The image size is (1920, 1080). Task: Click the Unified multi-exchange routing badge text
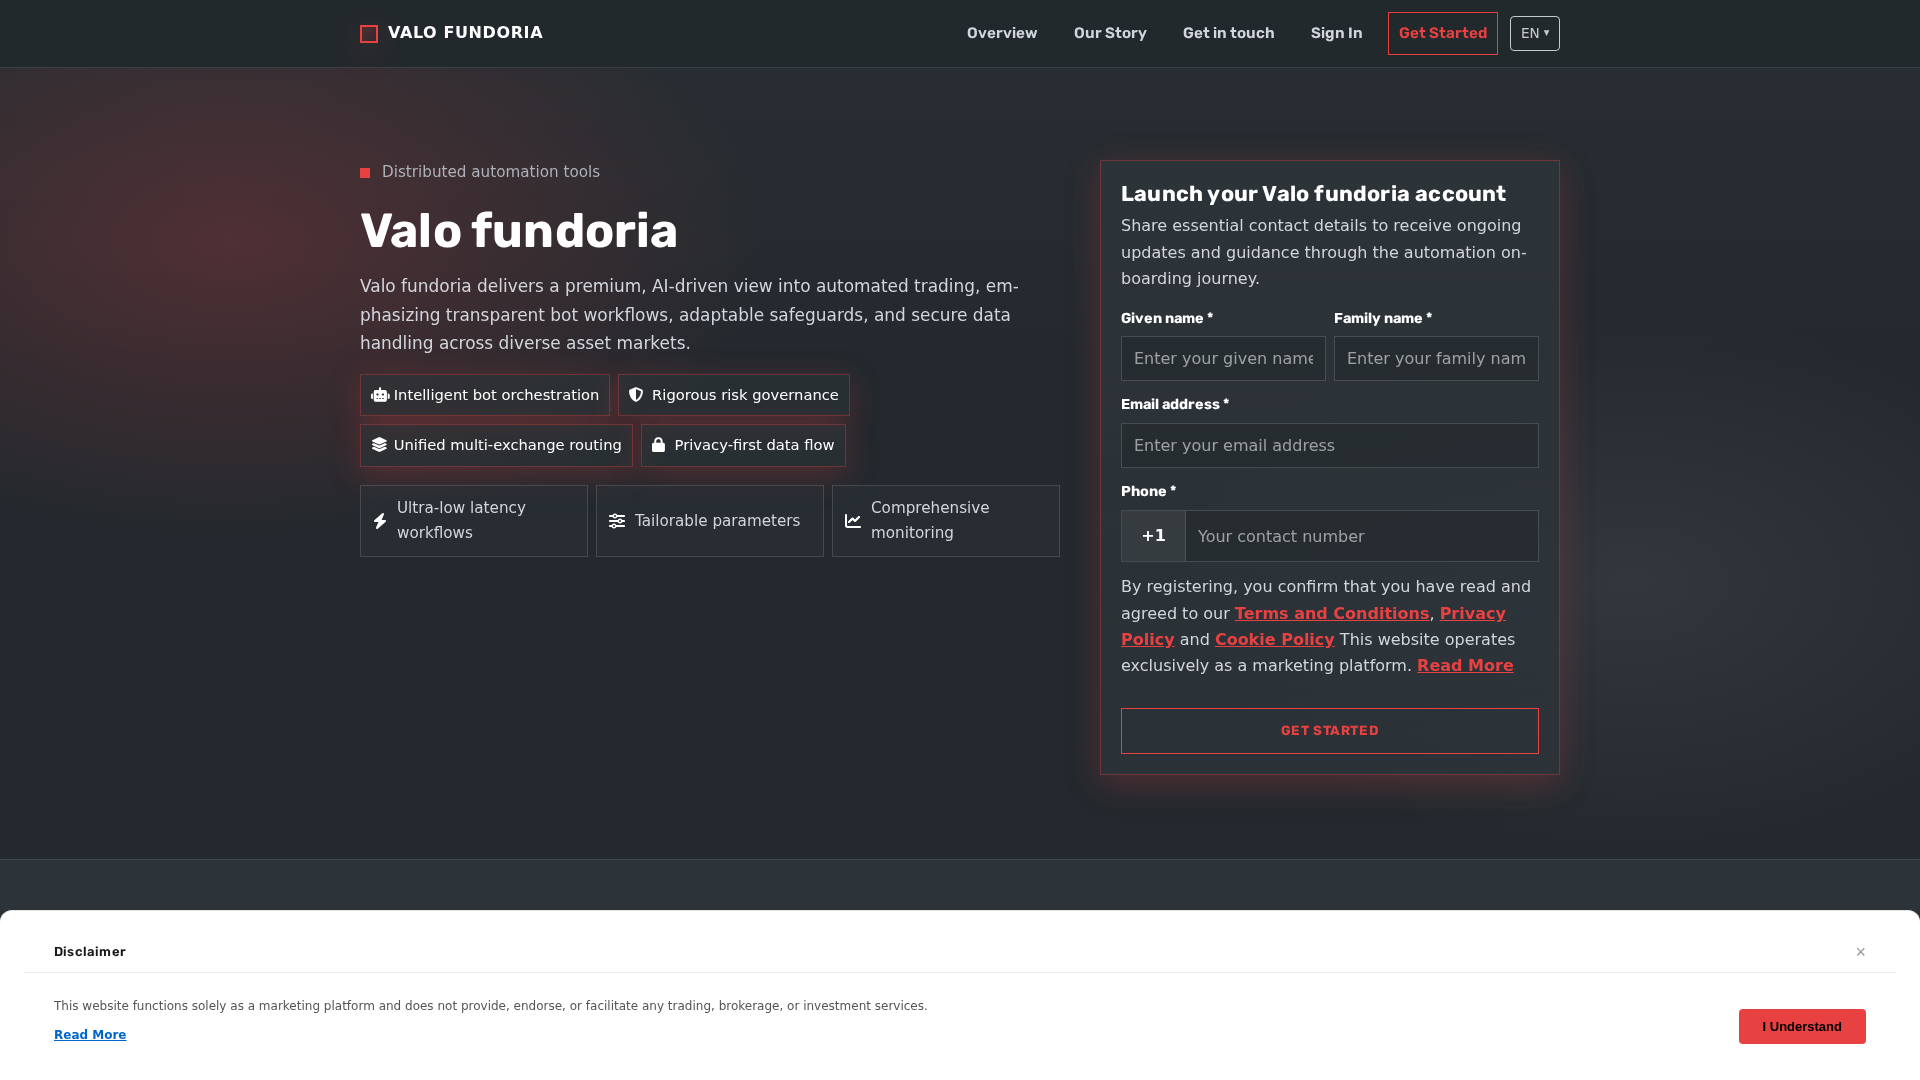[x=507, y=445]
